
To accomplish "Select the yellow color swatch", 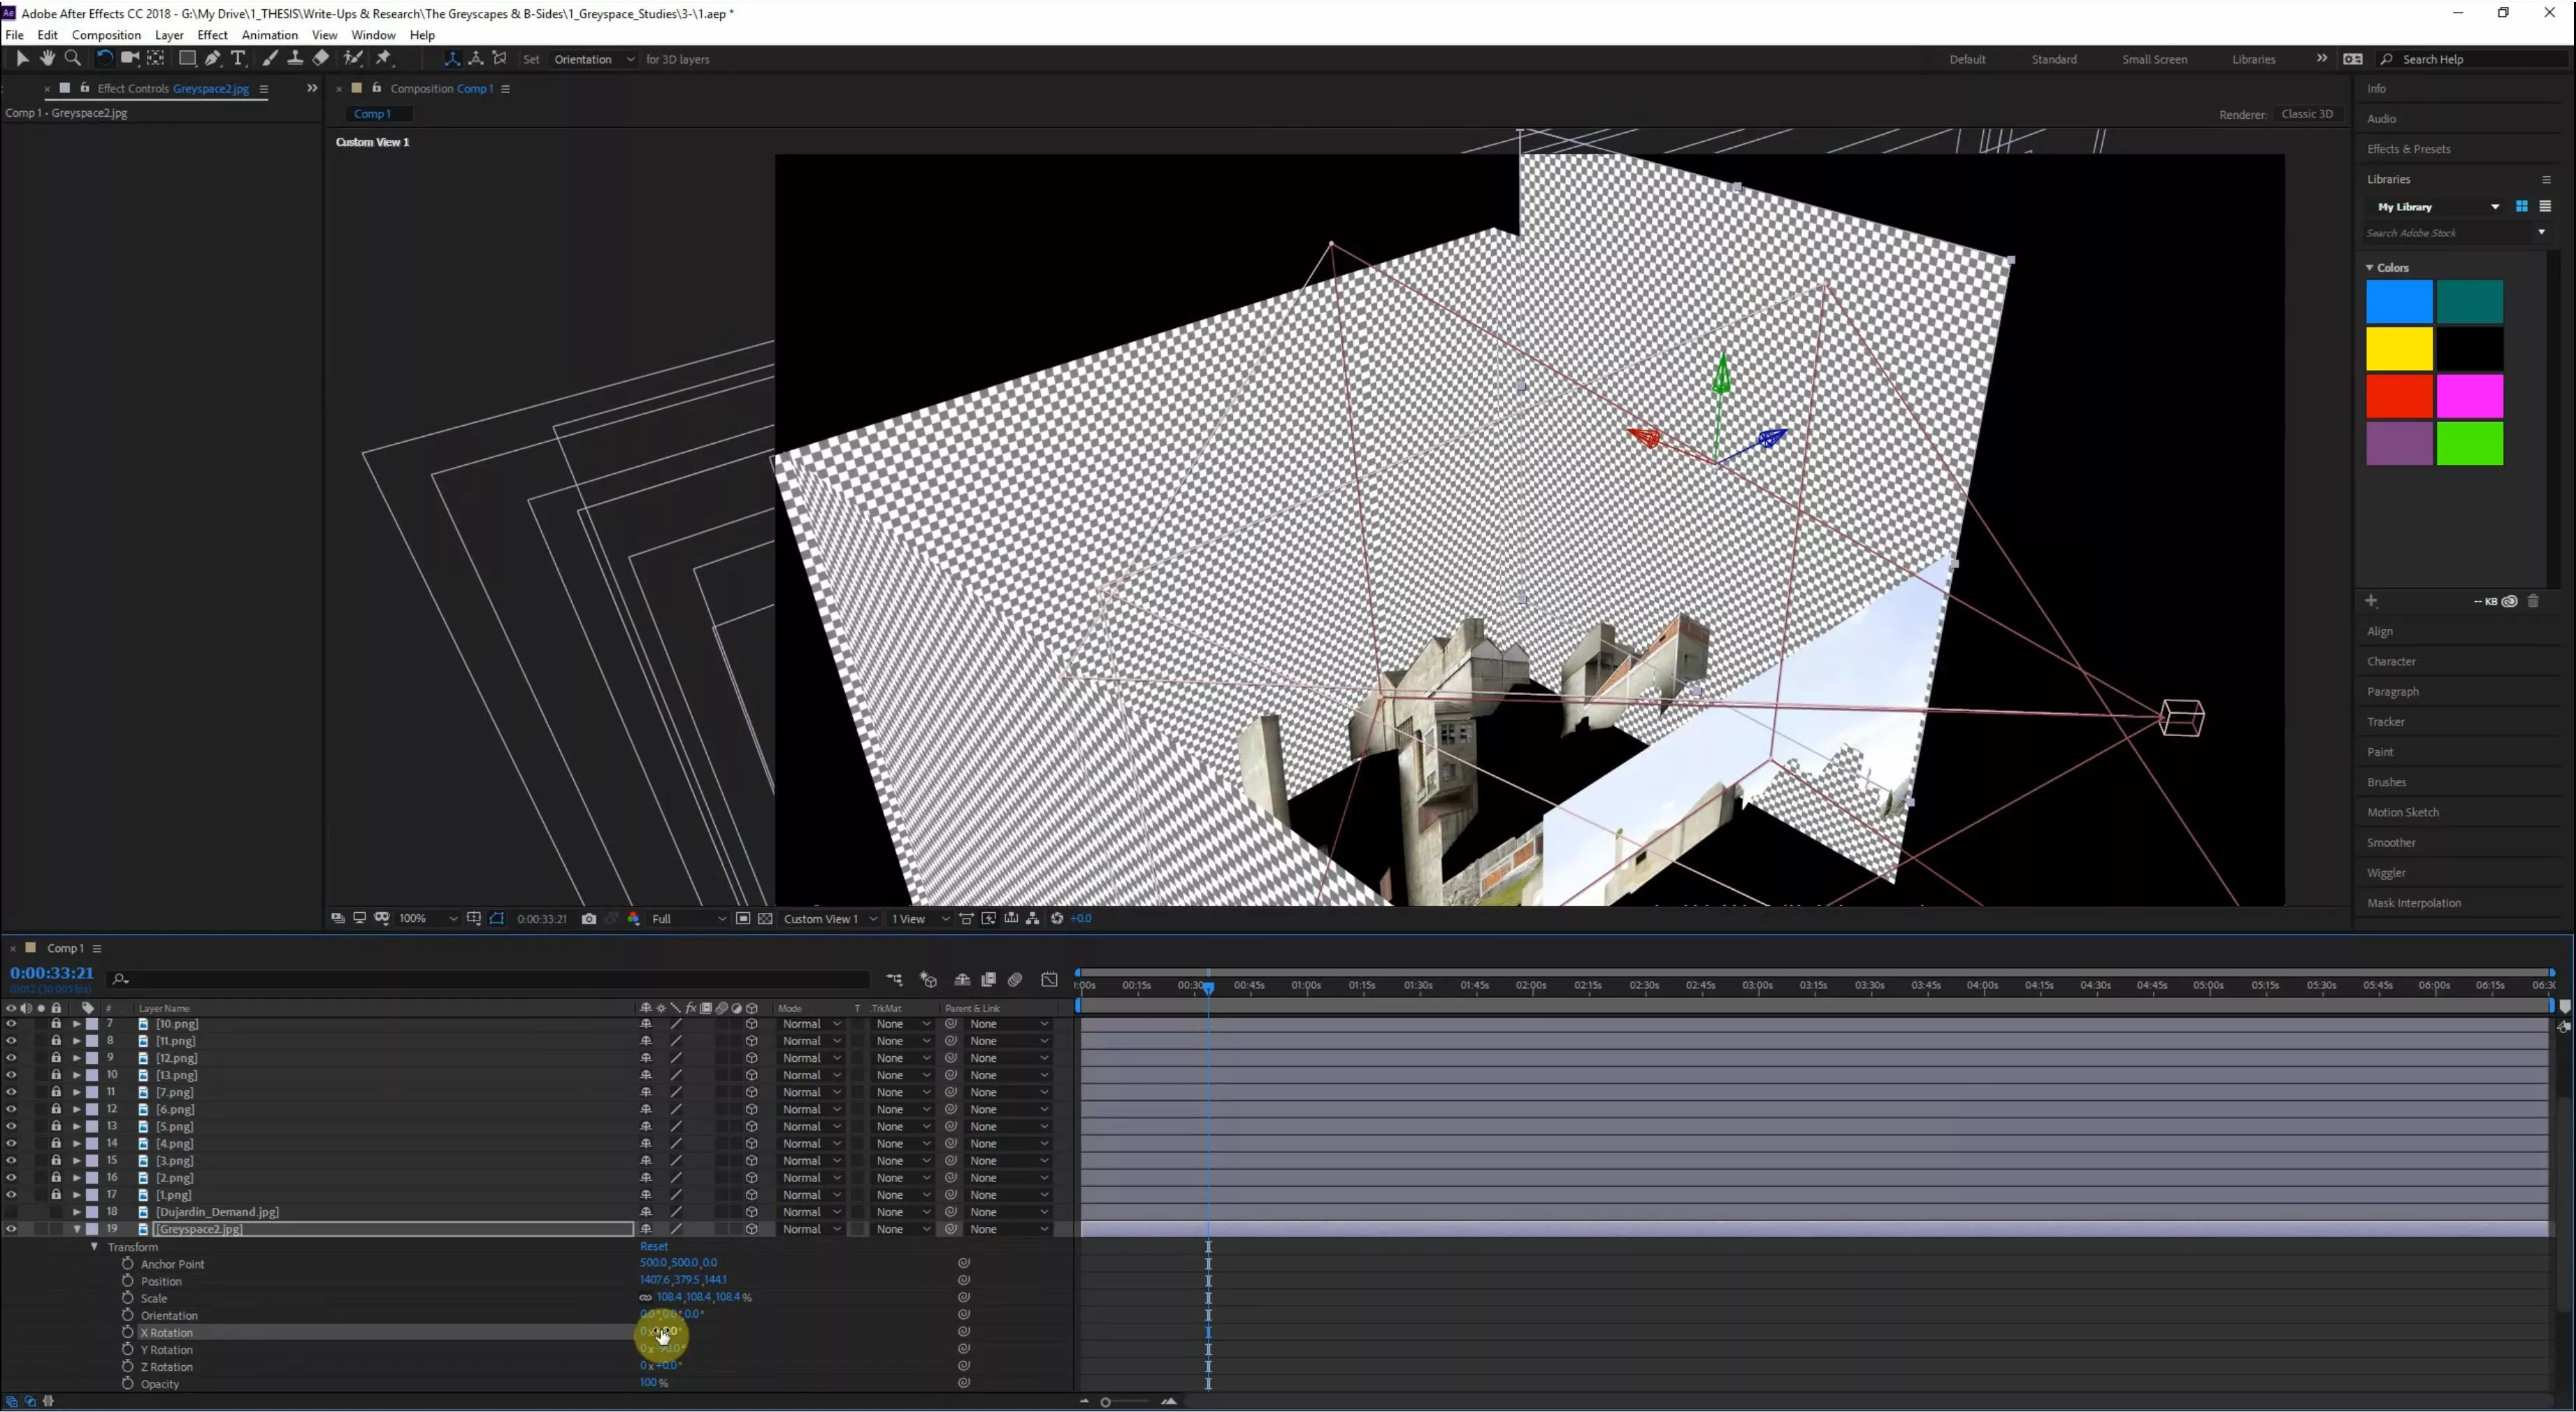I will coord(2398,349).
